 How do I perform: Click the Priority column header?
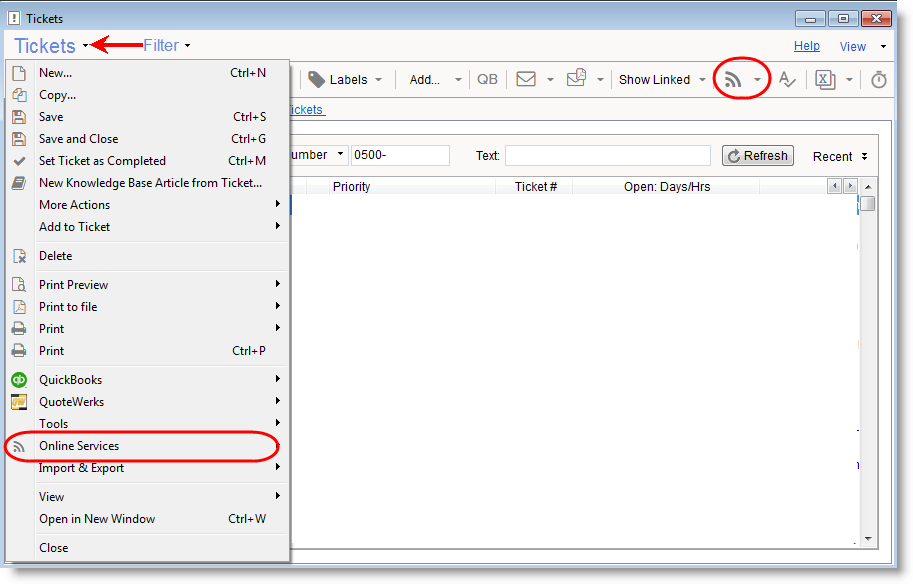point(352,187)
